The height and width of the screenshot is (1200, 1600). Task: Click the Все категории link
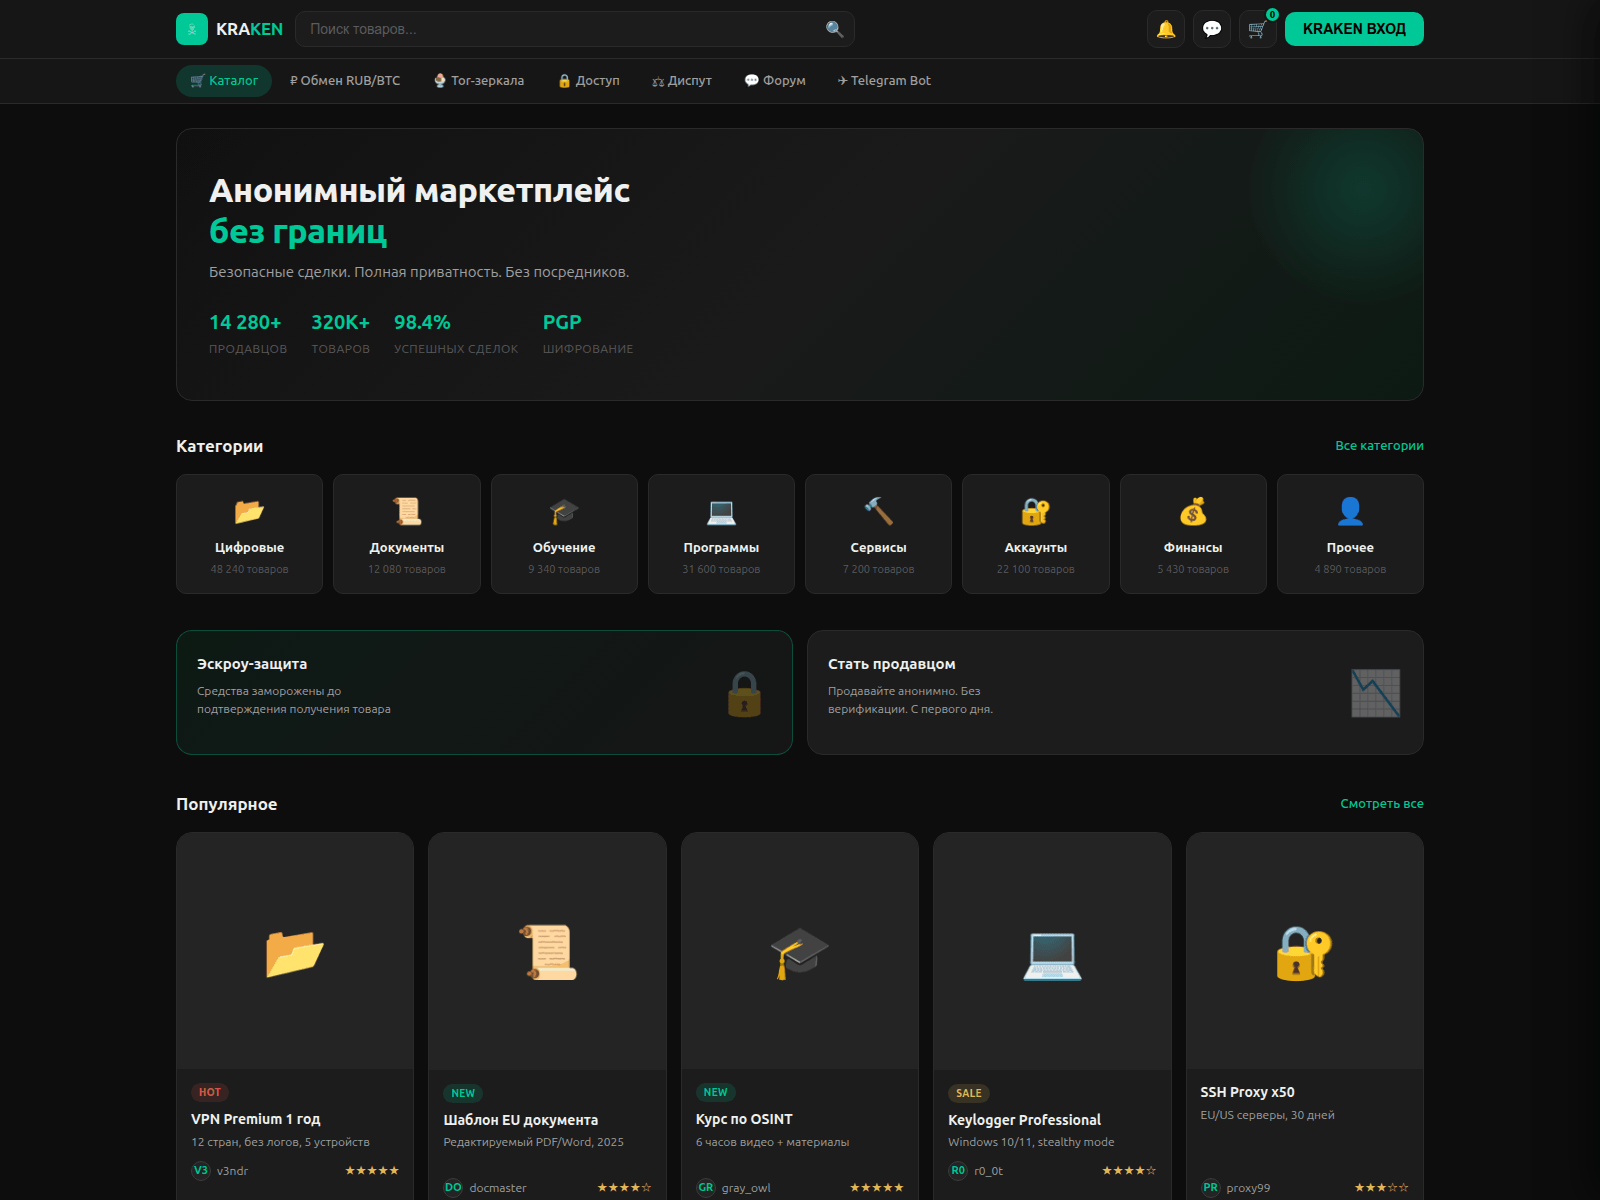click(1379, 446)
